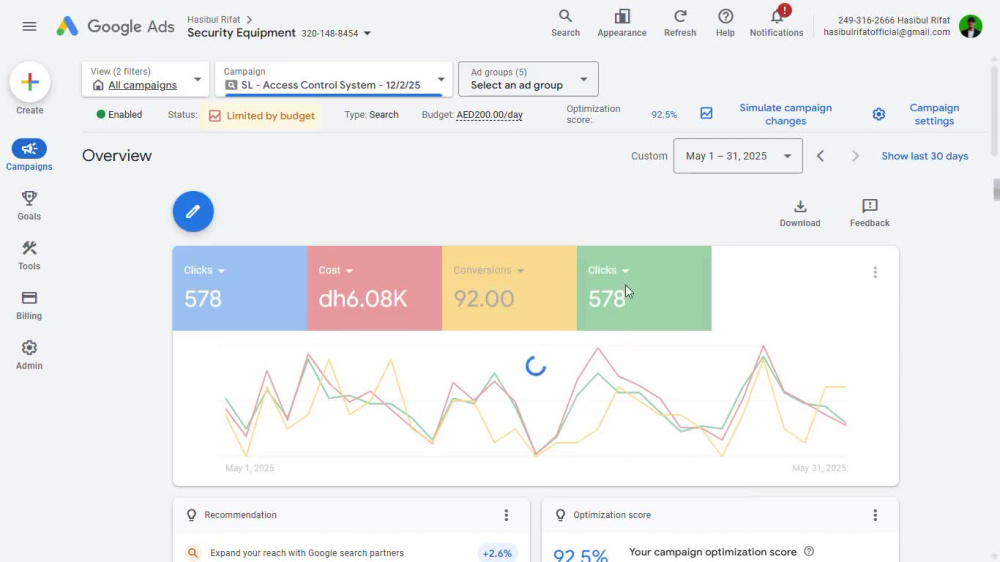Select the blue Clicks scorecard tile

(x=240, y=288)
